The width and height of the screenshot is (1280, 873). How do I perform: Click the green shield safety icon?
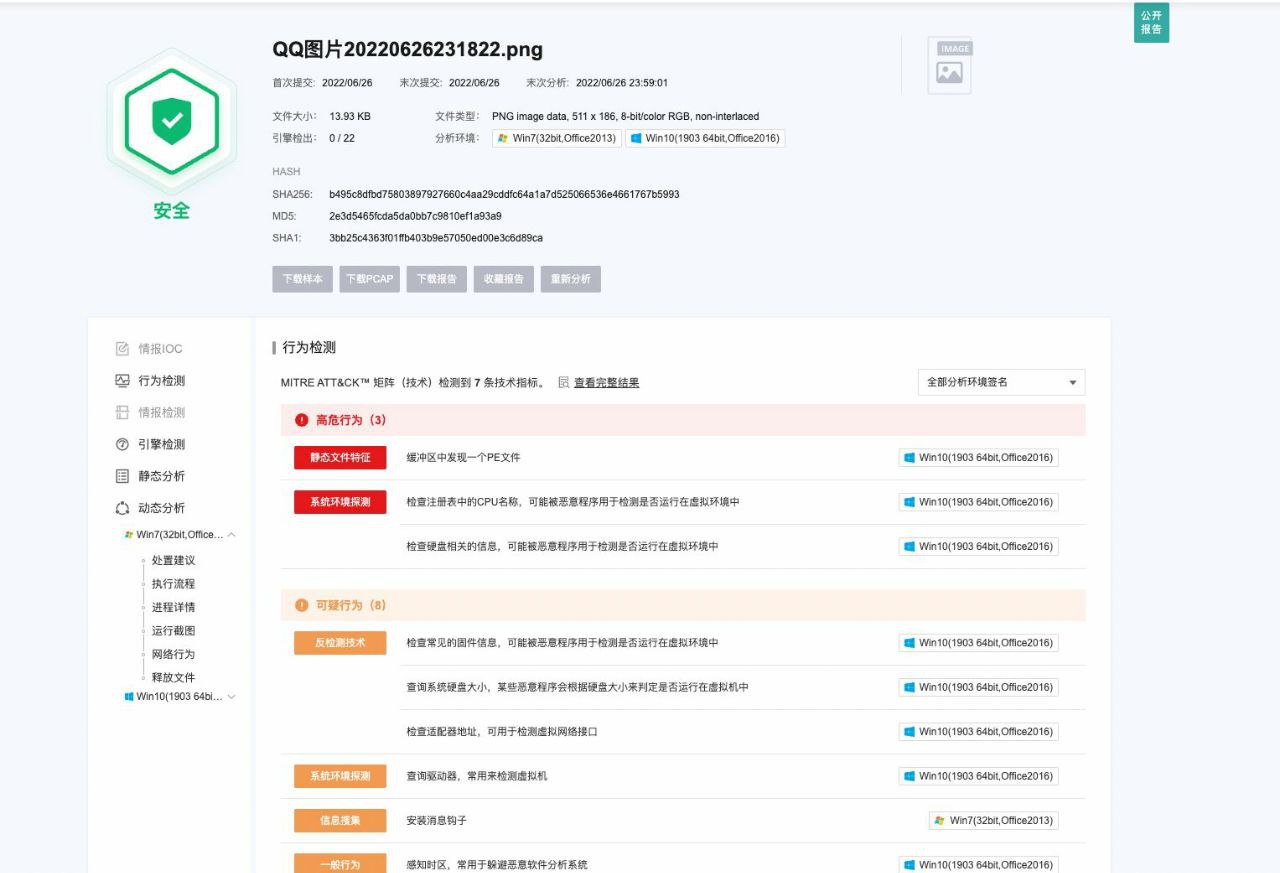171,121
